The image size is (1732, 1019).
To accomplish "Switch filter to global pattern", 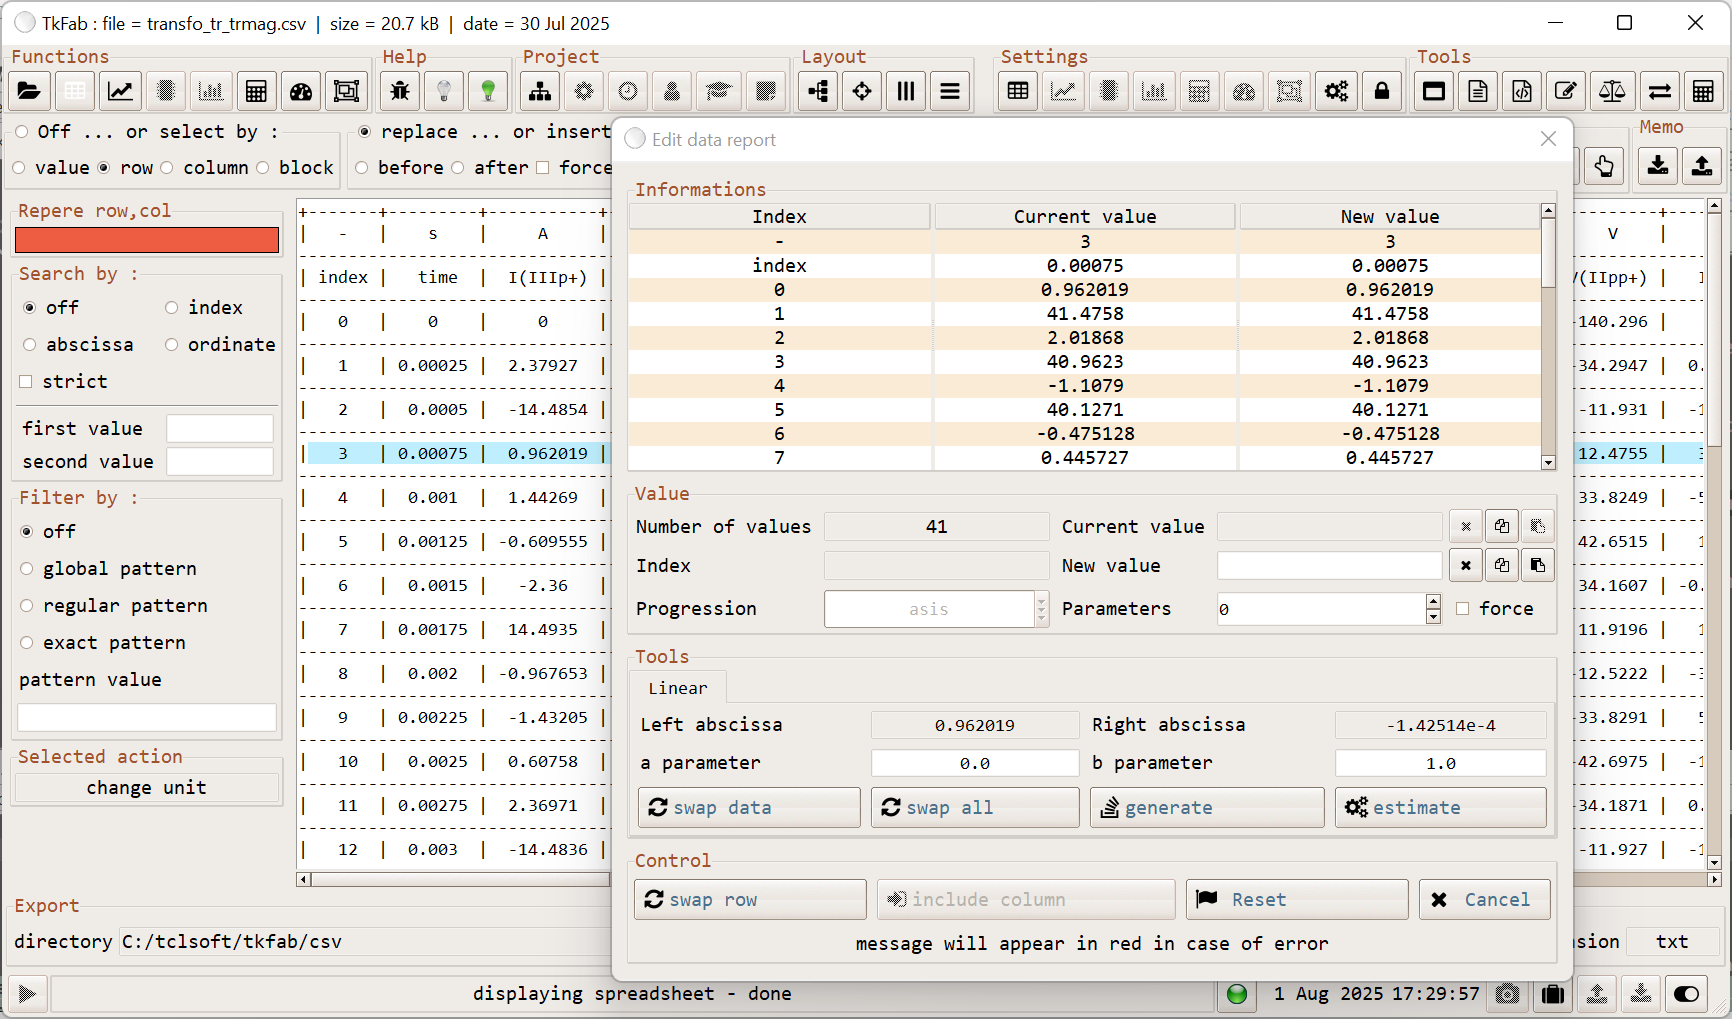I will [x=27, y=568].
